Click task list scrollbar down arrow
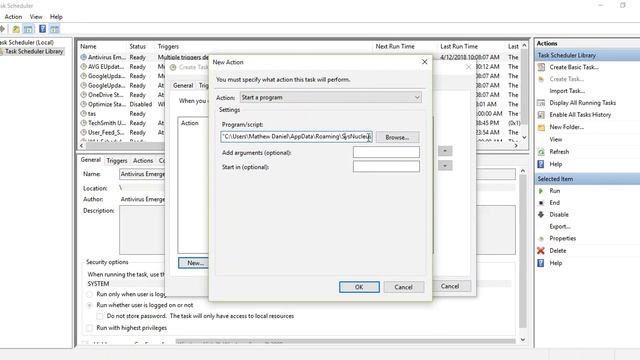The image size is (640, 360). click(524, 137)
